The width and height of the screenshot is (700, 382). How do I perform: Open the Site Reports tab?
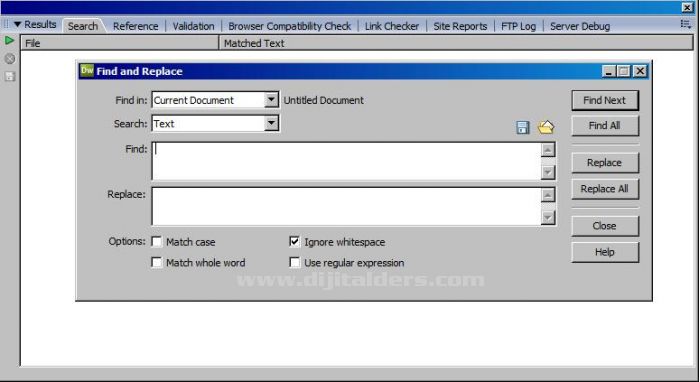point(460,26)
